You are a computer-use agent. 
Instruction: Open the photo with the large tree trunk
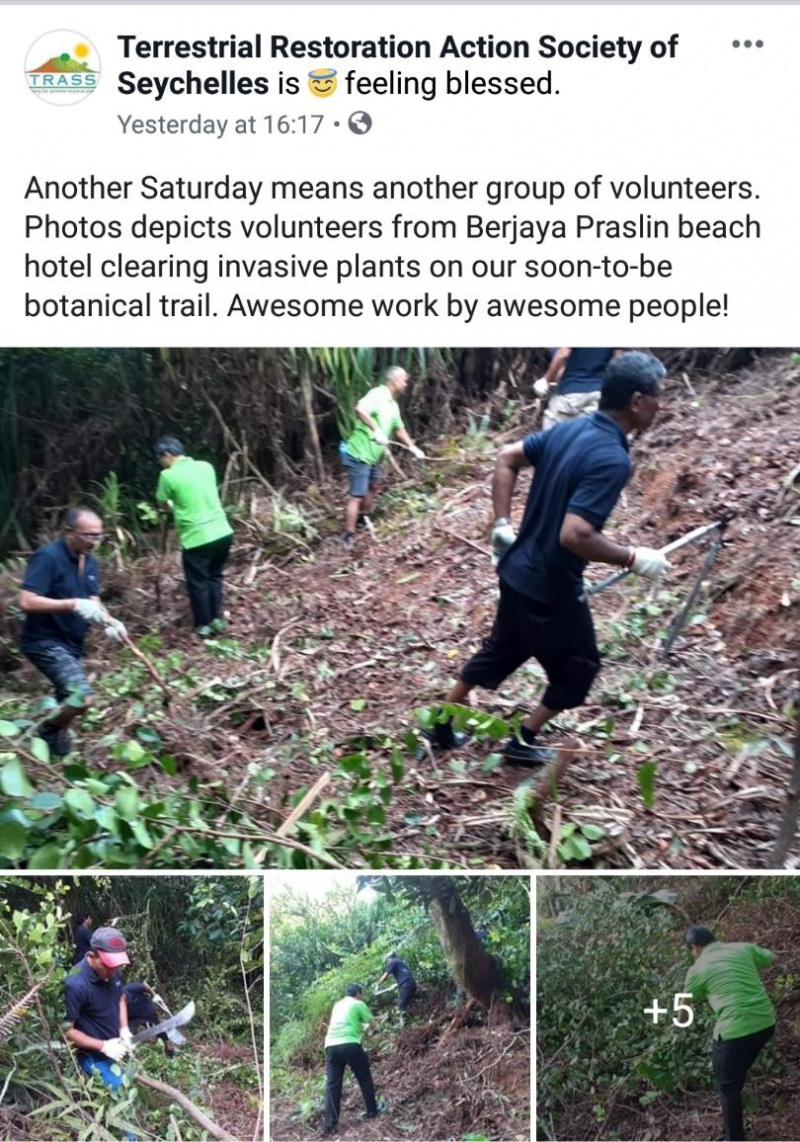click(400, 1009)
